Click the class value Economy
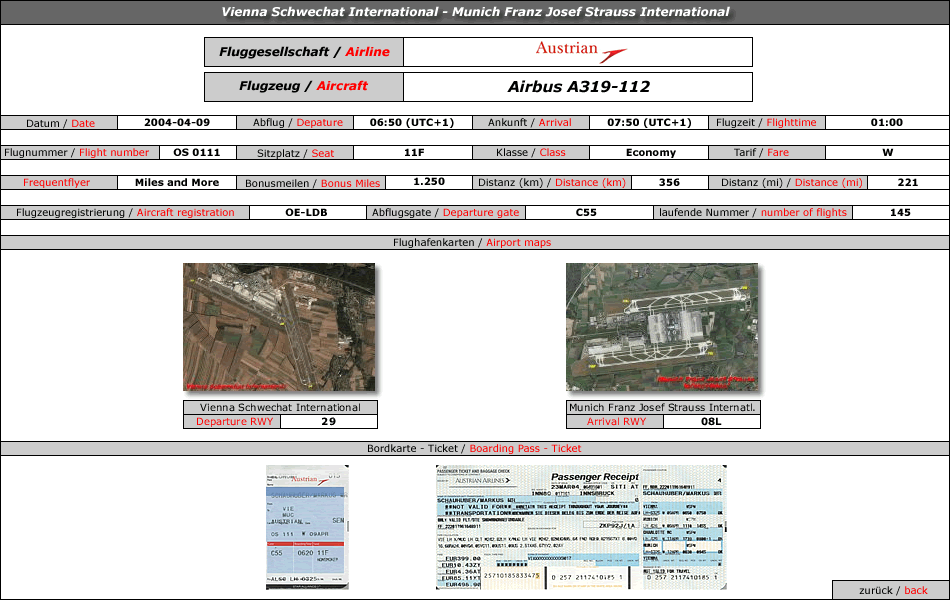Image resolution: width=950 pixels, height=600 pixels. [x=651, y=153]
